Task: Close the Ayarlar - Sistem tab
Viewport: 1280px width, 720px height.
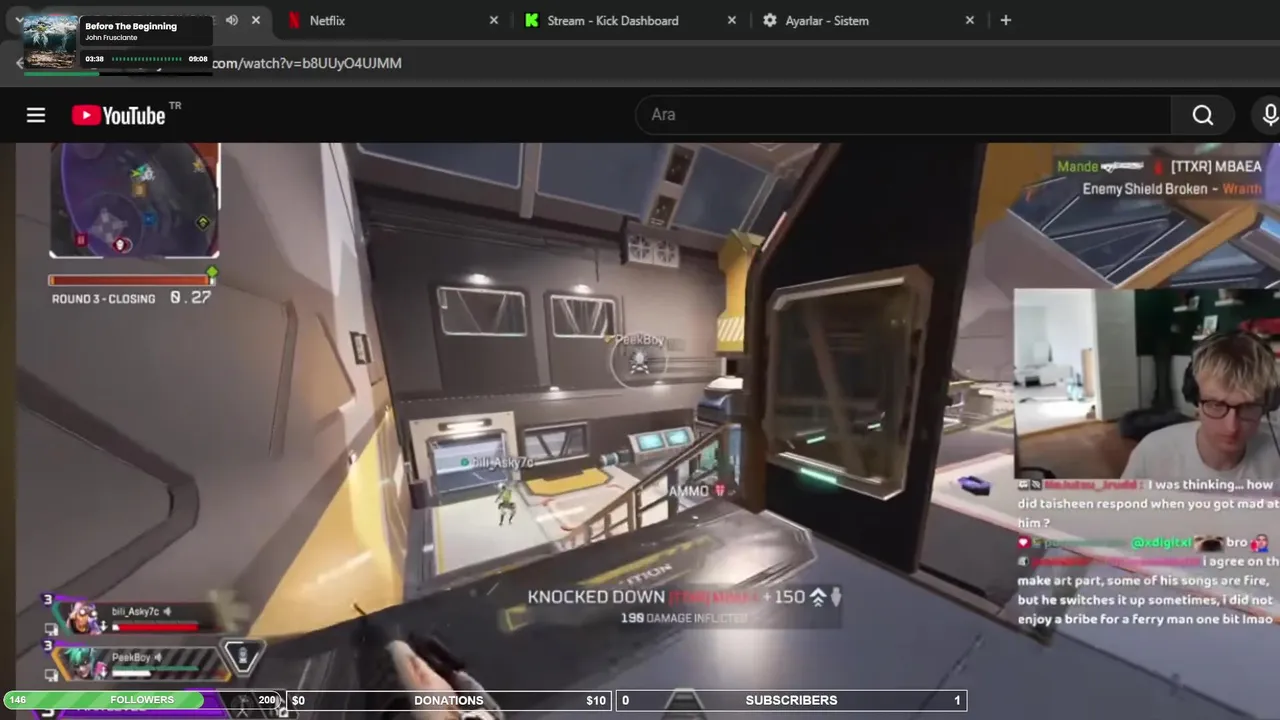Action: 970,20
